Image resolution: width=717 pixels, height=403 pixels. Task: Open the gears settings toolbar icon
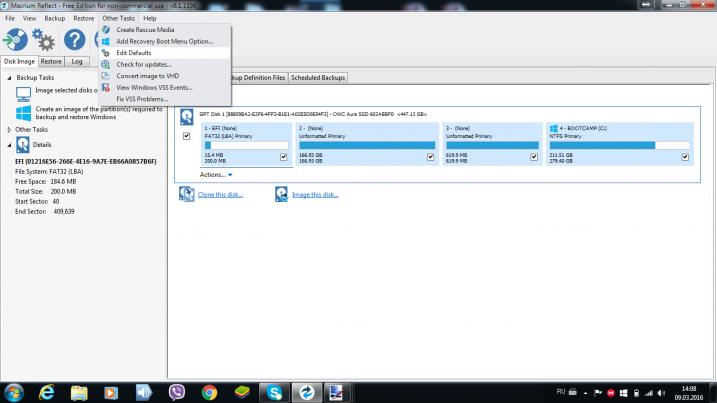coord(43,40)
